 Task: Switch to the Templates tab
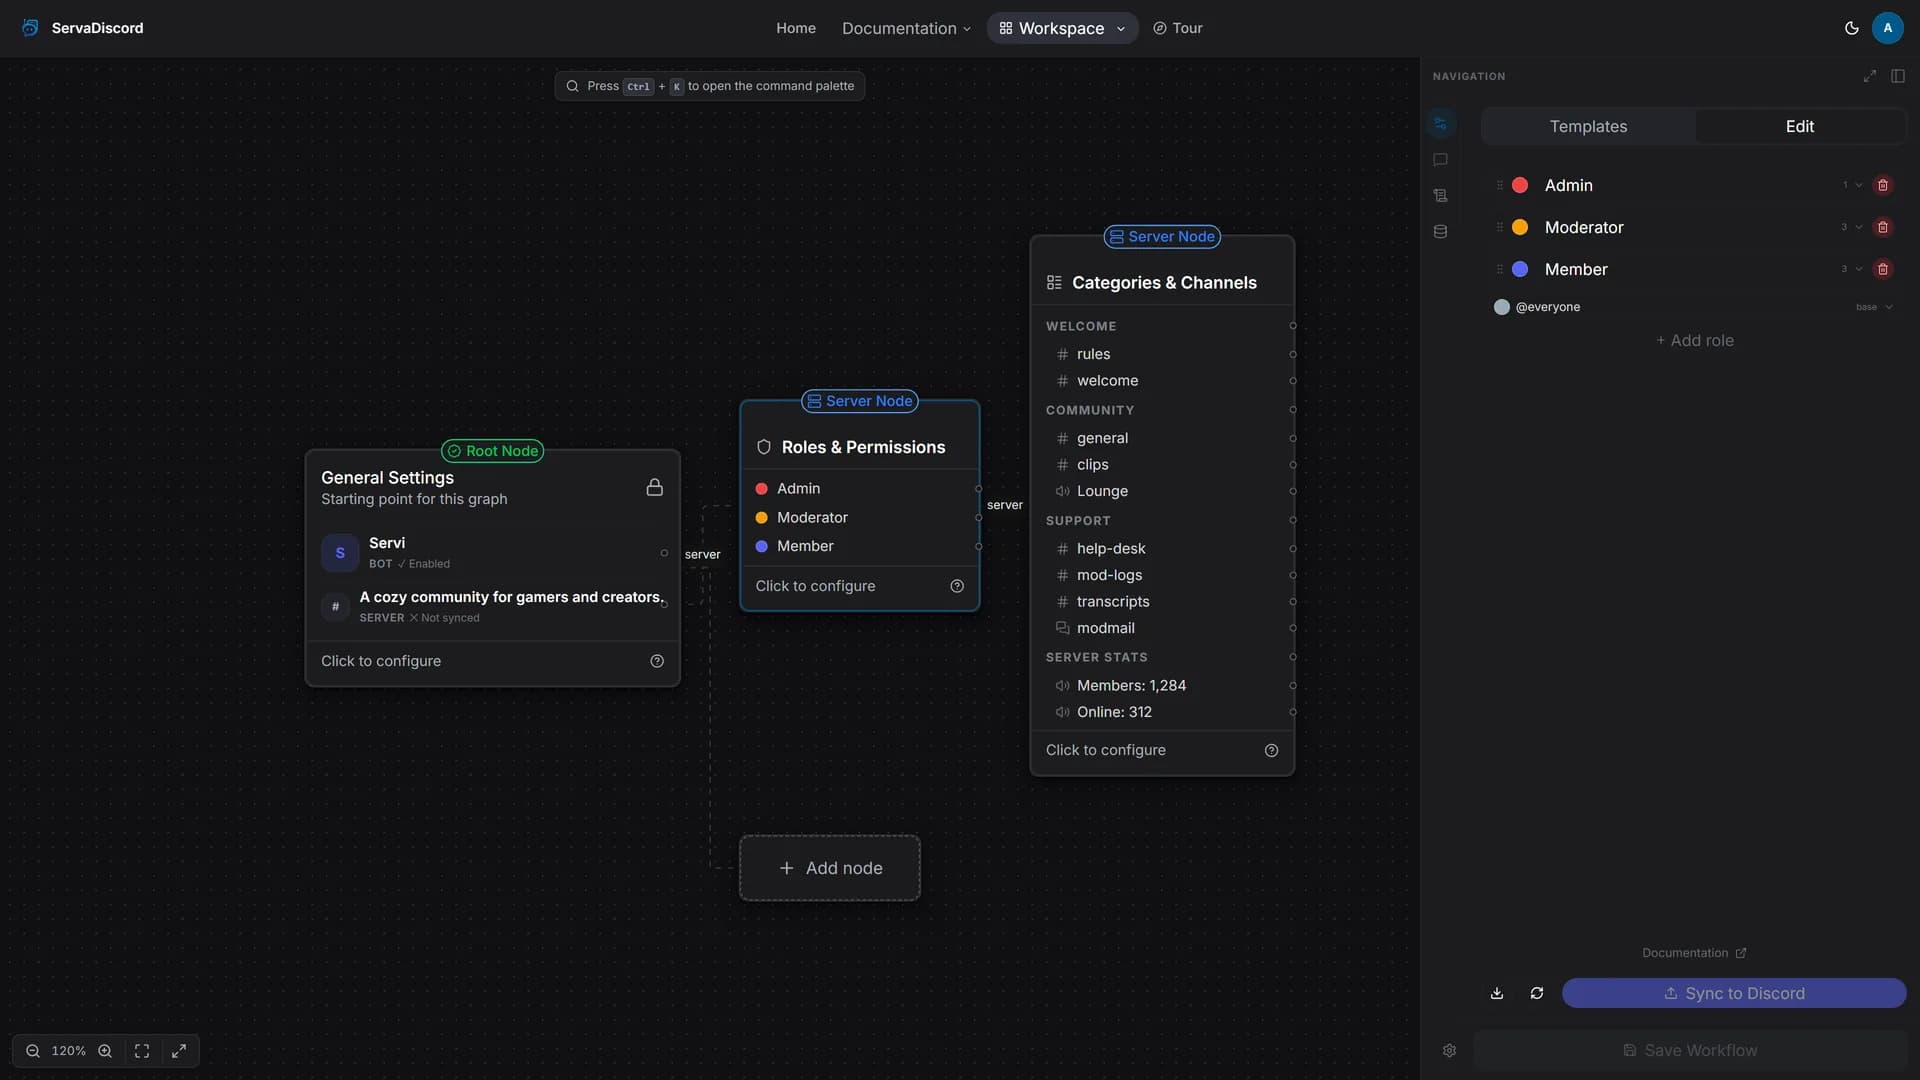[1588, 126]
